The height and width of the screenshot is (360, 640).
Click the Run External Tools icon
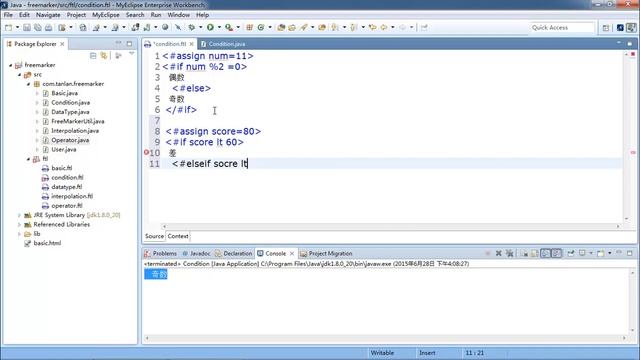[229, 27]
